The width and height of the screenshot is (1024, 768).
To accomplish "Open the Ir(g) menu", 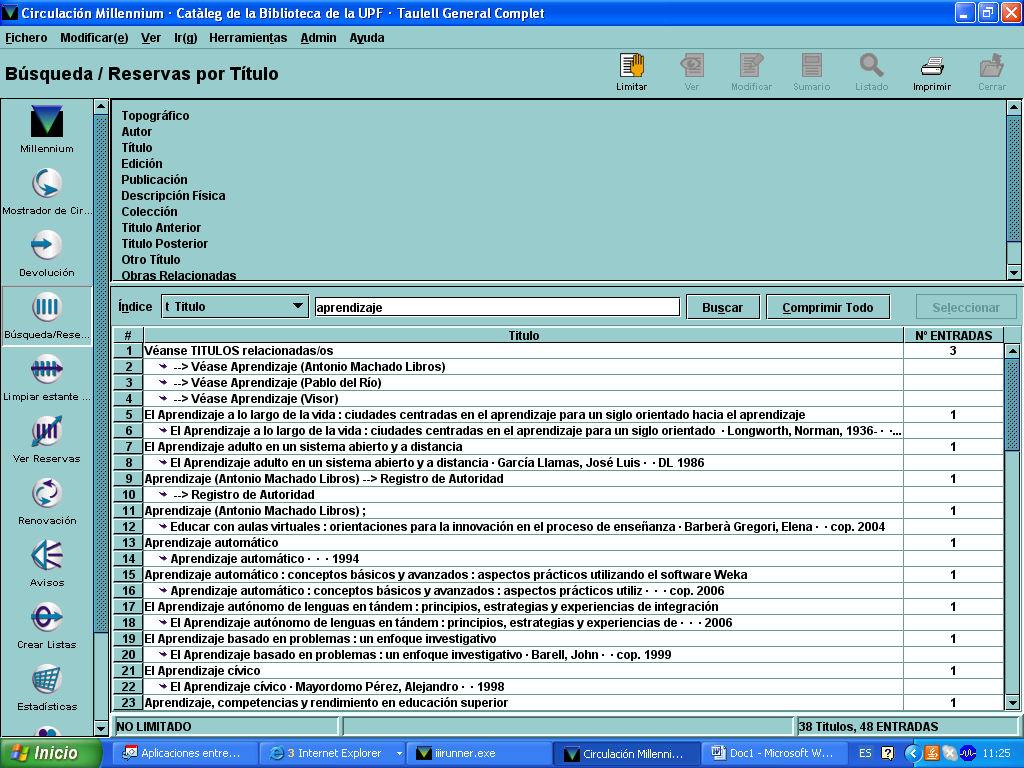I will [185, 38].
